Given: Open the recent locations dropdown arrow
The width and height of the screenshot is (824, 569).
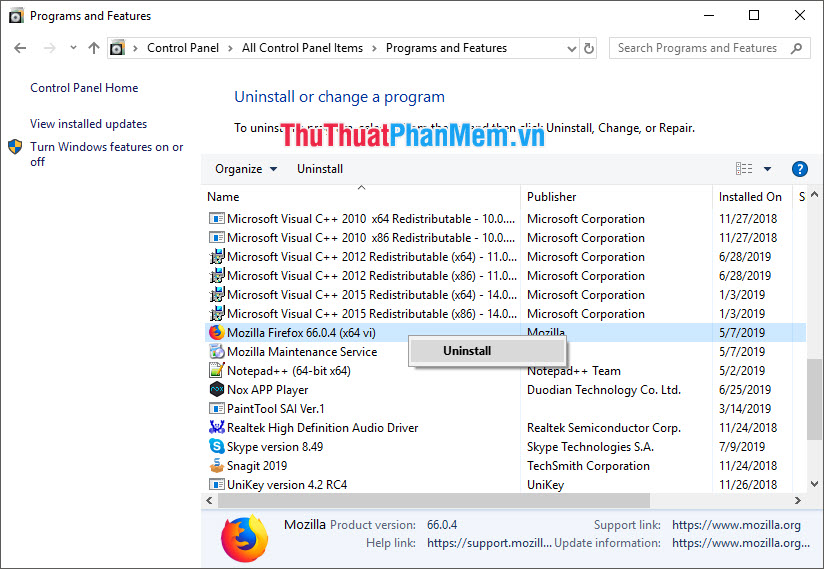Looking at the screenshot, I should pos(73,48).
